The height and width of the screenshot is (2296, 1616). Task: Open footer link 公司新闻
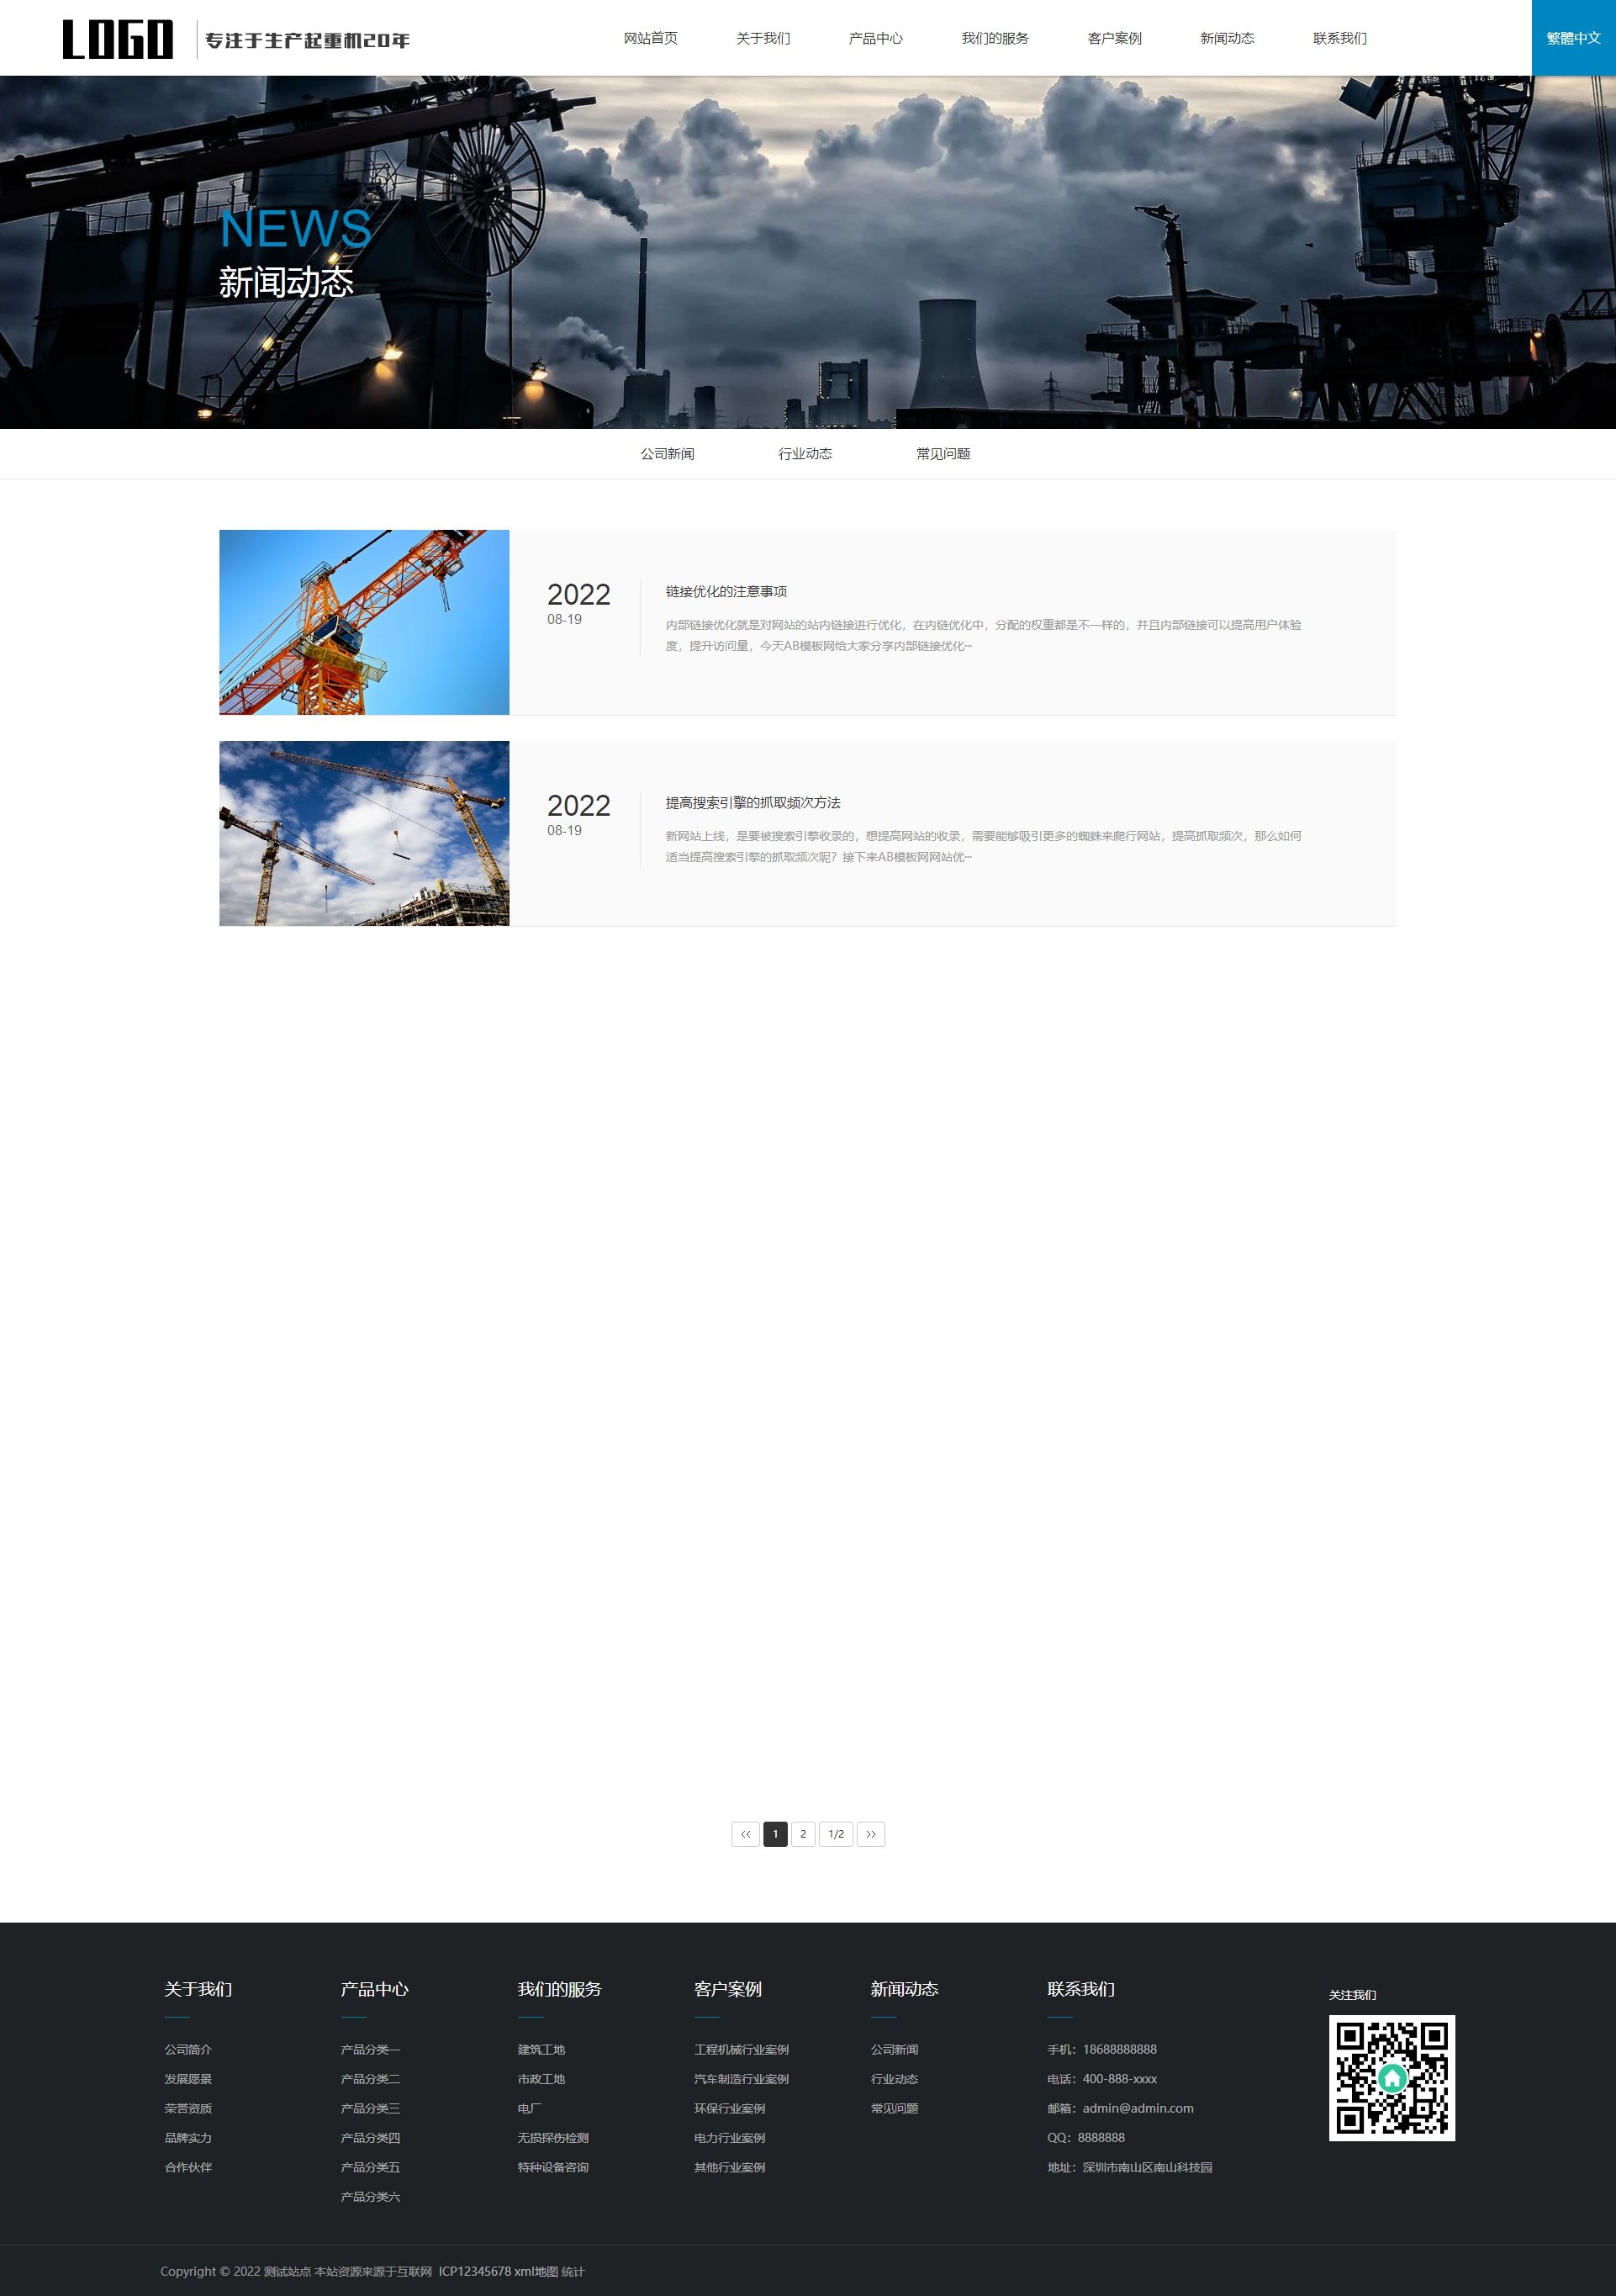[x=894, y=2049]
